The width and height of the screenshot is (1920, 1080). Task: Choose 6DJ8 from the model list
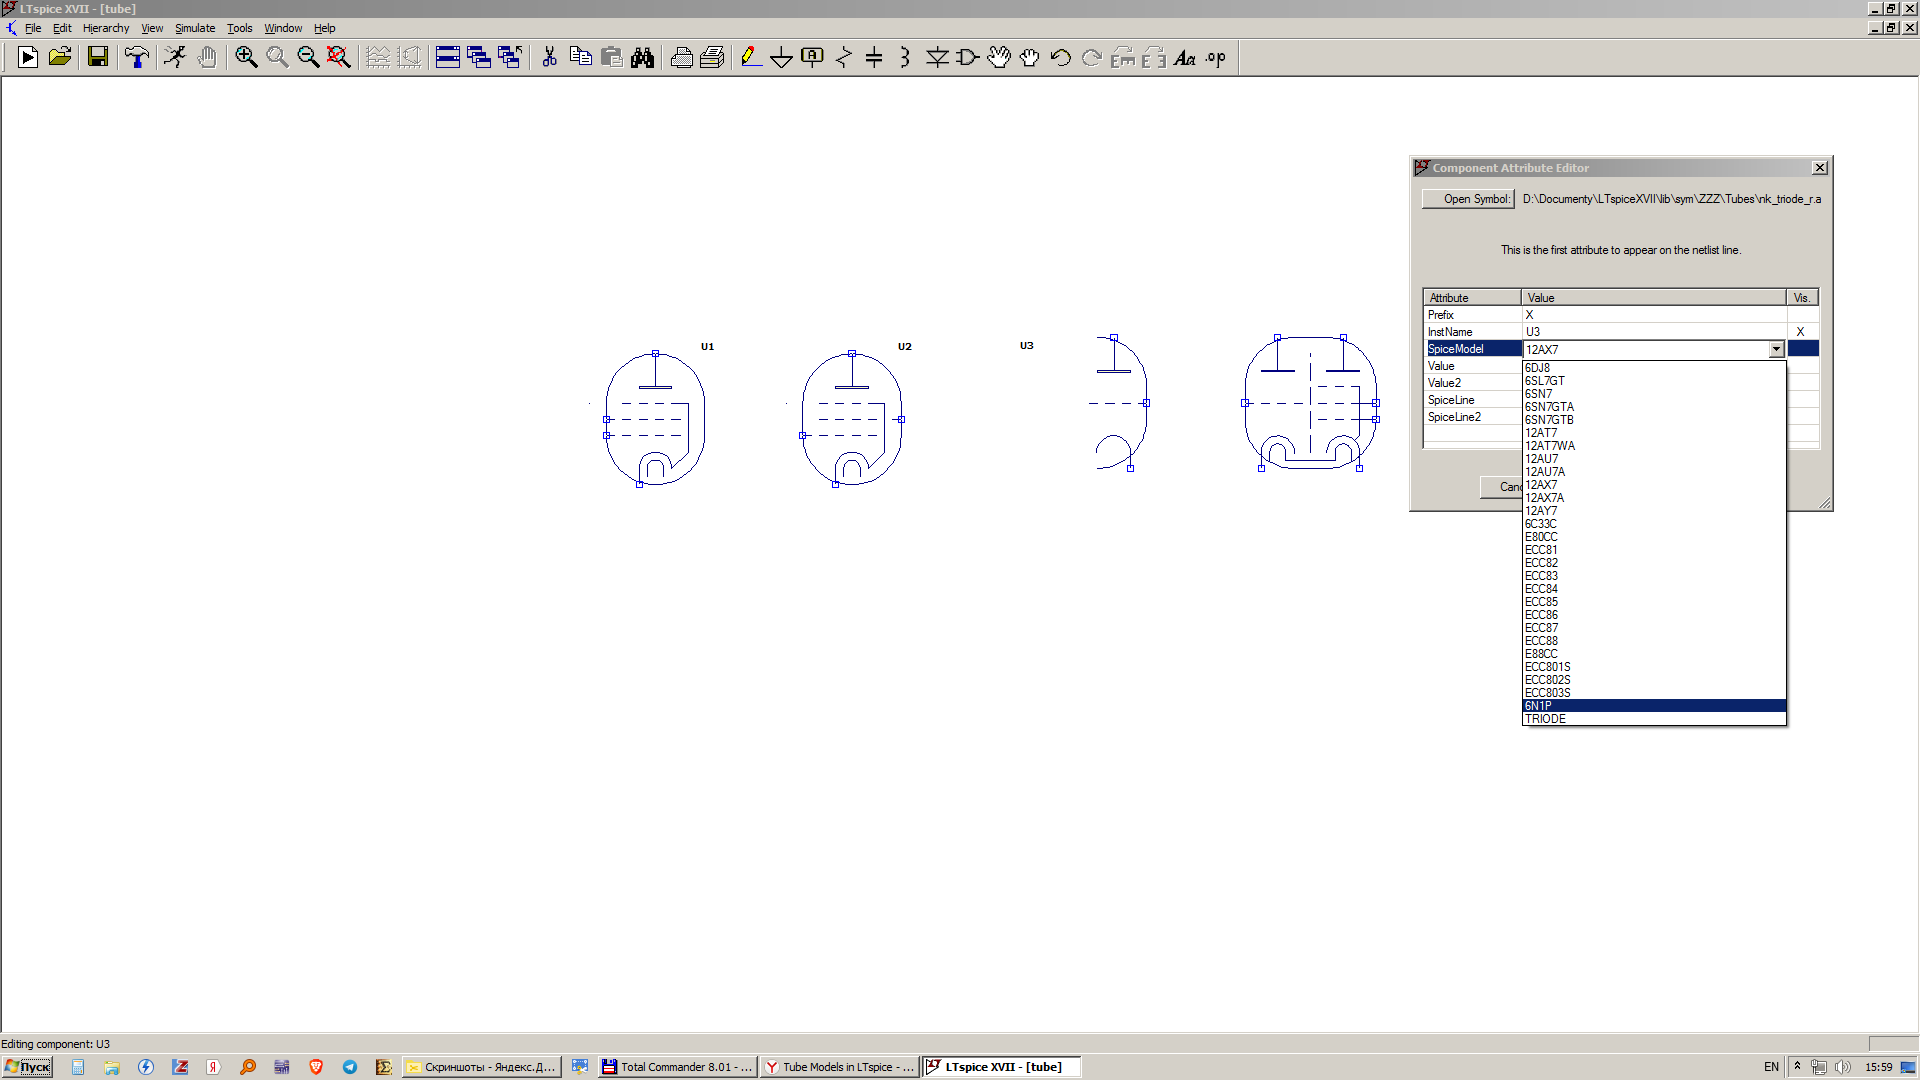(x=1654, y=368)
